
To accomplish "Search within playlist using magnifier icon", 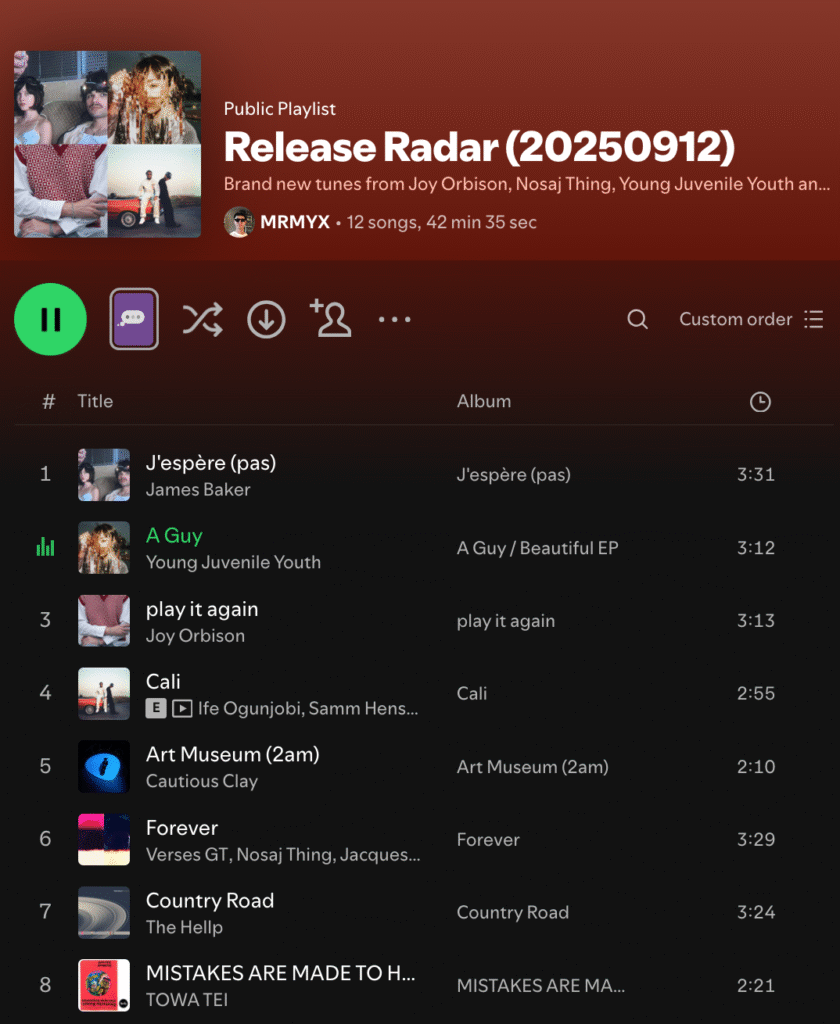I will point(638,319).
